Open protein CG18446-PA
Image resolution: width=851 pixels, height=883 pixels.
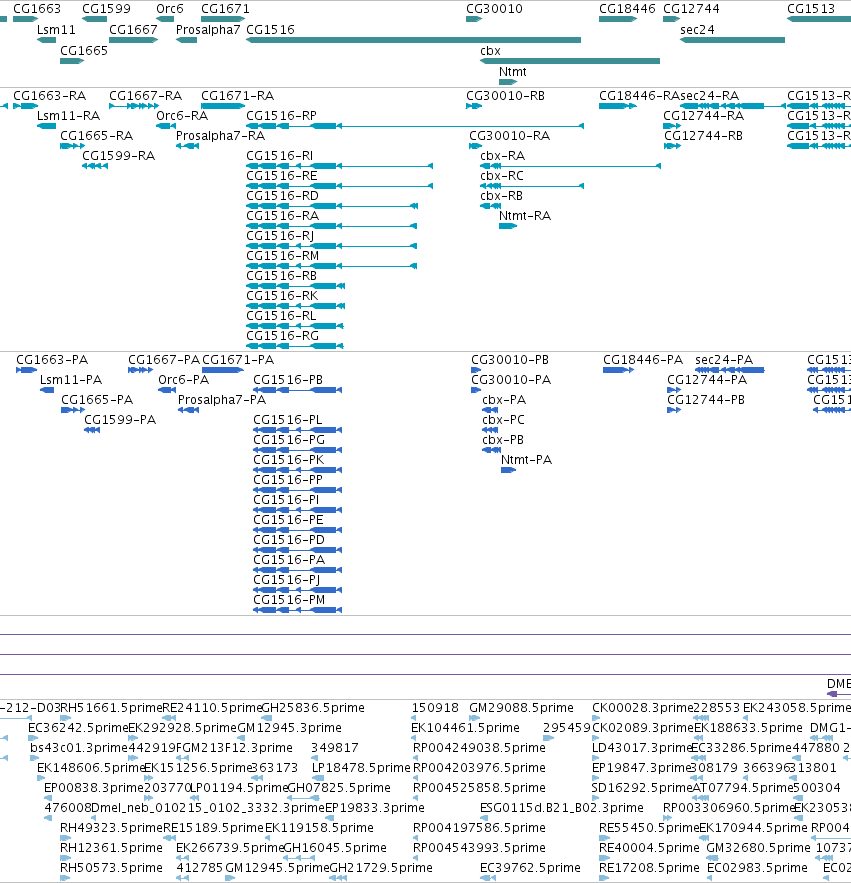[618, 370]
